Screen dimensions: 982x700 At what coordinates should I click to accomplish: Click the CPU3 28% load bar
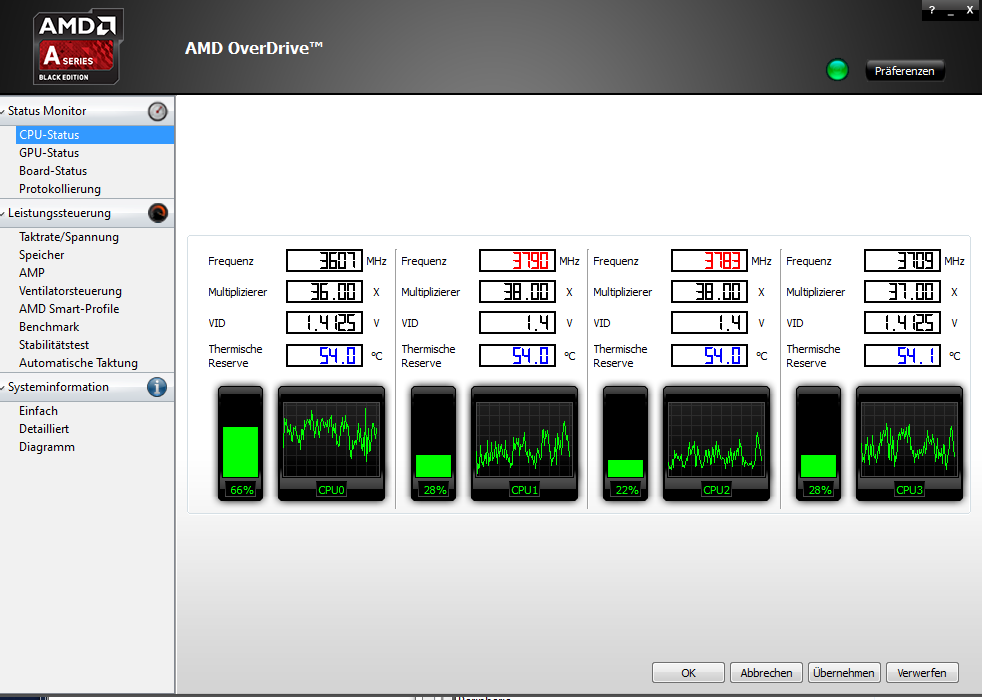[x=818, y=443]
